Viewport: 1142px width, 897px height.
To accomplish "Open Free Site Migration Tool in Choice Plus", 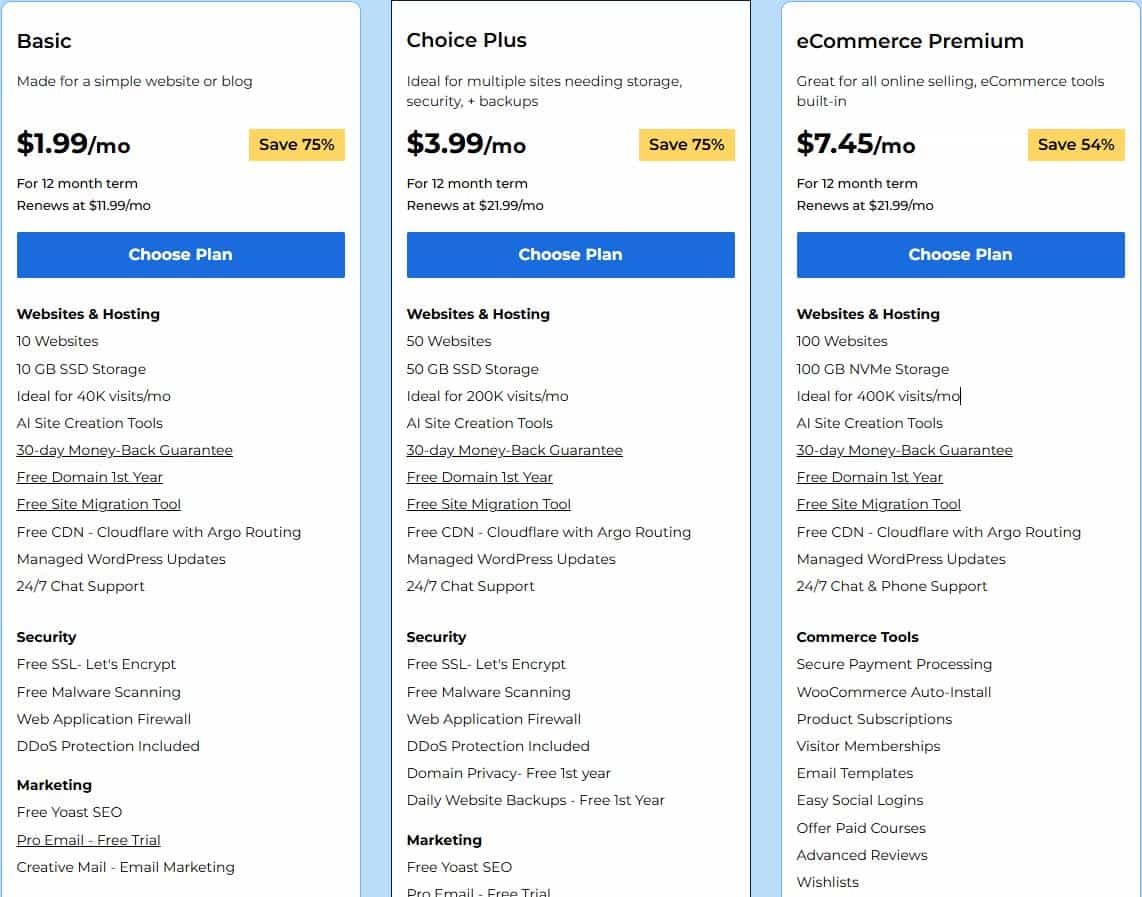I will (488, 504).
